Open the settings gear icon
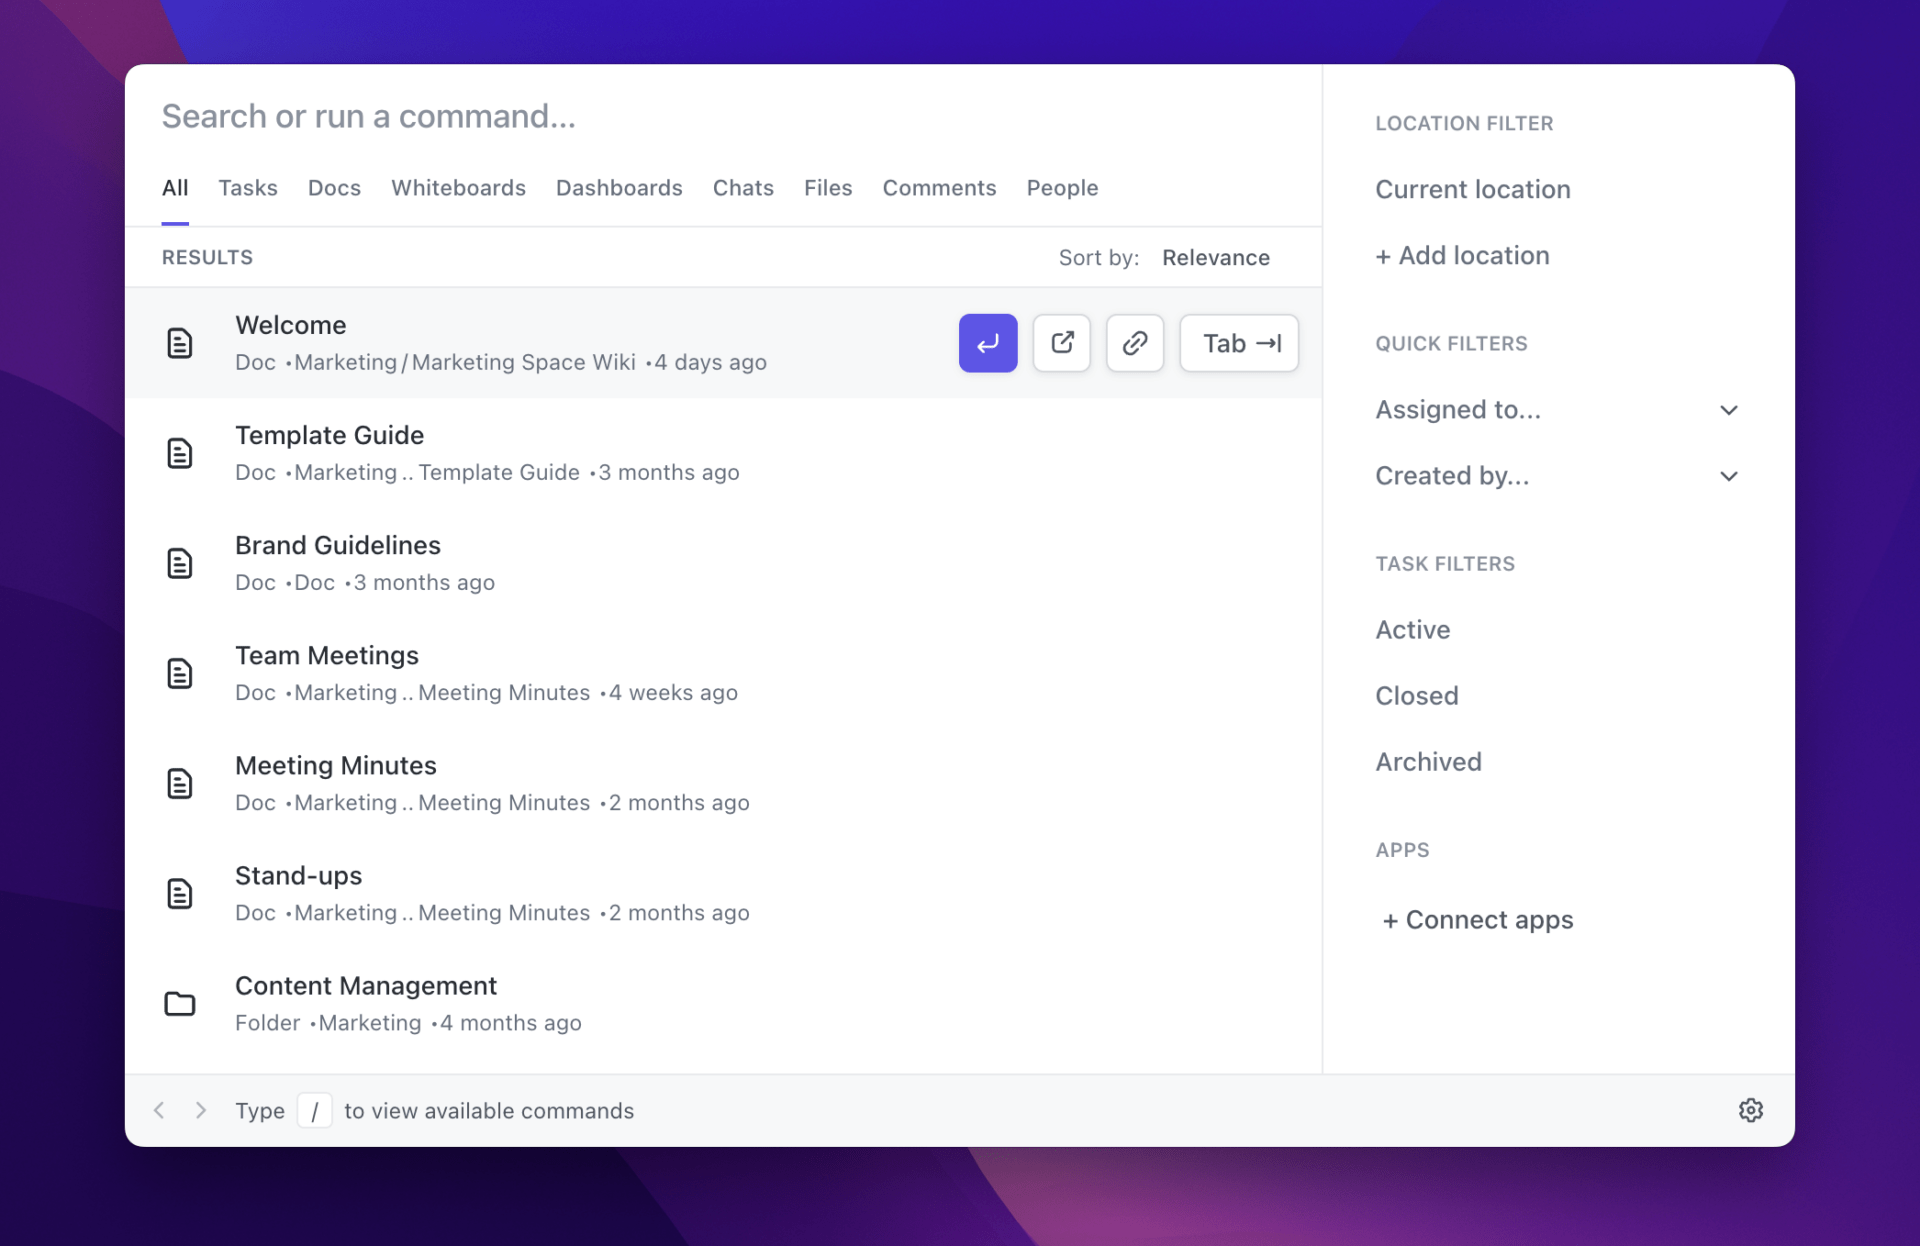Image resolution: width=1920 pixels, height=1246 pixels. pos(1750,1110)
